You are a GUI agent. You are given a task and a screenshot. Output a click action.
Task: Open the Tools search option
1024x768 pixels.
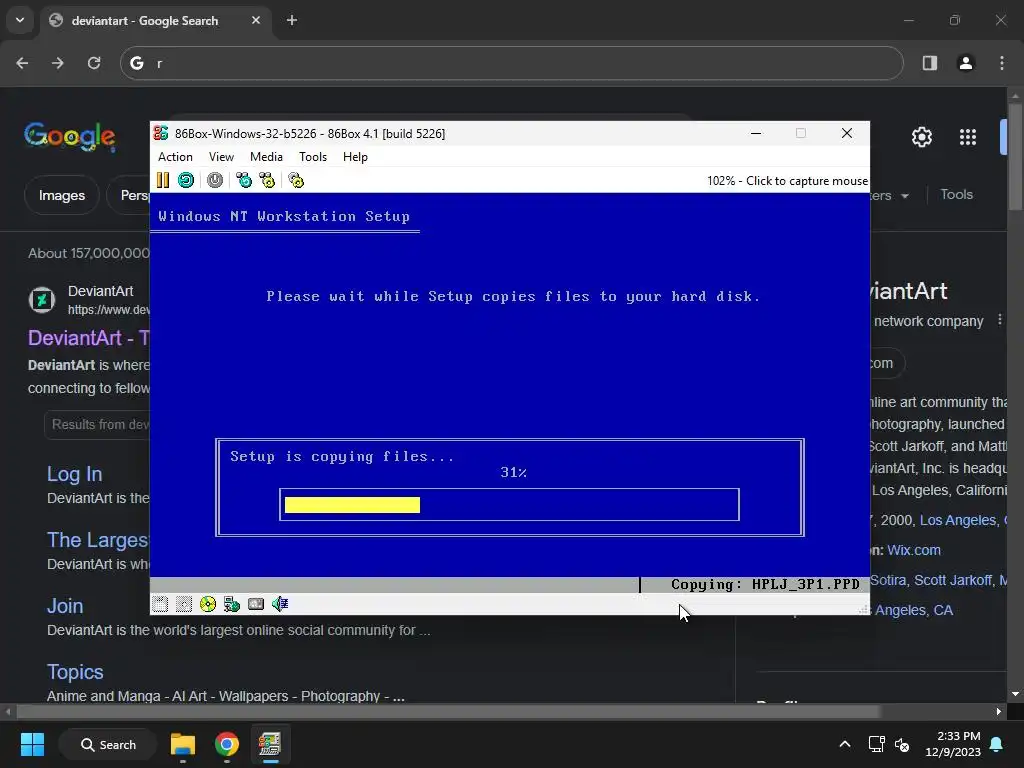(x=956, y=195)
